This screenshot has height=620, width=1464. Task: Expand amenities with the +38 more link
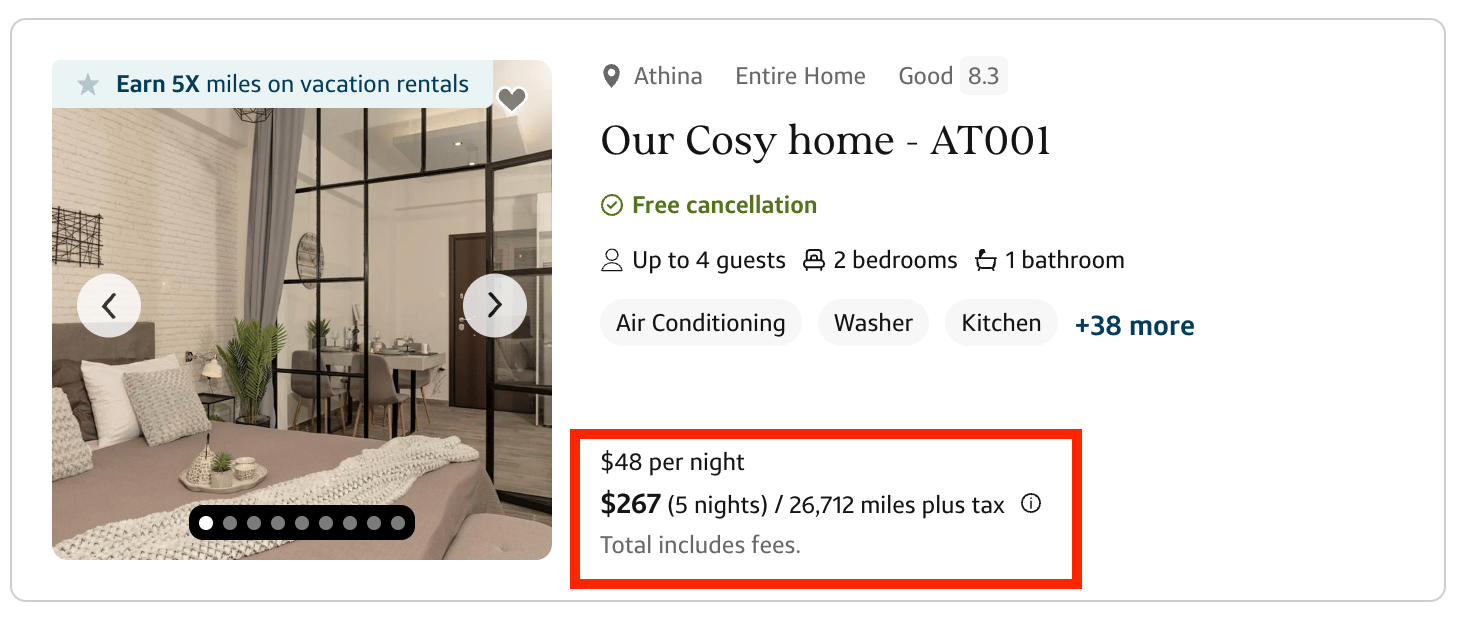tap(1134, 324)
